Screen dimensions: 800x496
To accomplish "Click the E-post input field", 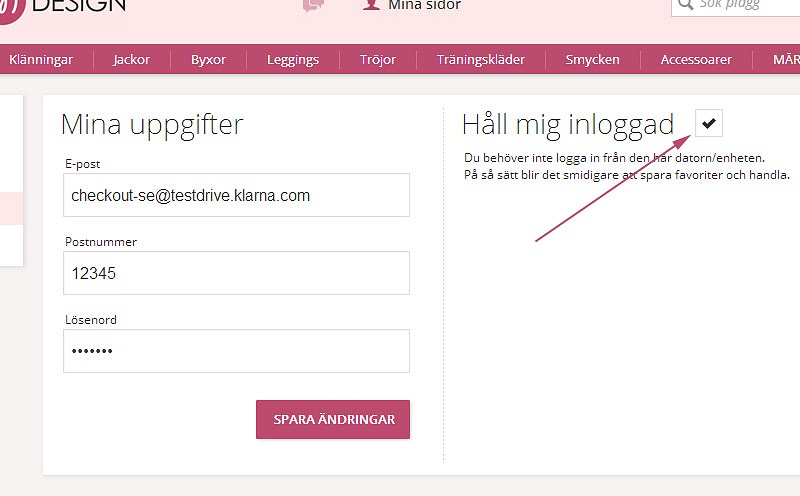I will coord(236,196).
